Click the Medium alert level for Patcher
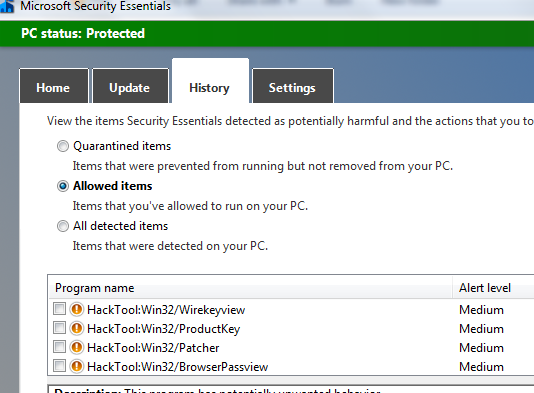The image size is (534, 393). [x=481, y=348]
